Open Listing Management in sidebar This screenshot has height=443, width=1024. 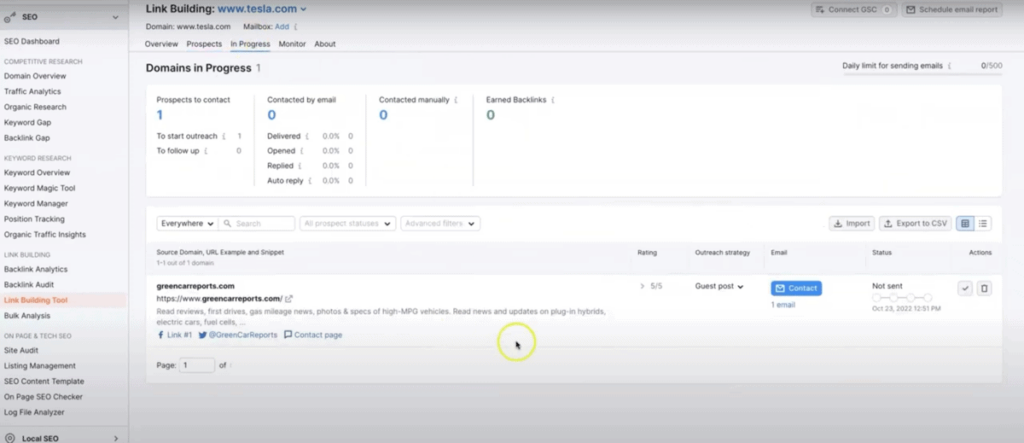pyautogui.click(x=40, y=366)
